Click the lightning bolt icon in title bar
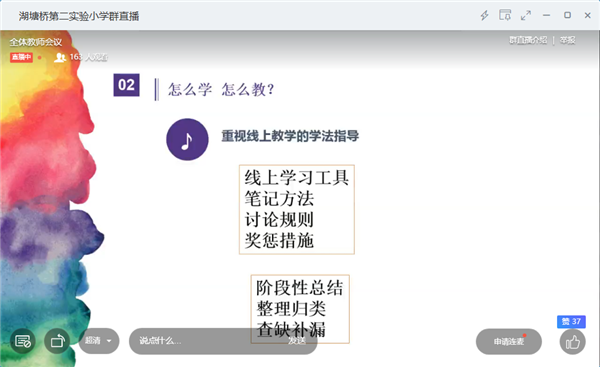600x367 pixels. 484,15
